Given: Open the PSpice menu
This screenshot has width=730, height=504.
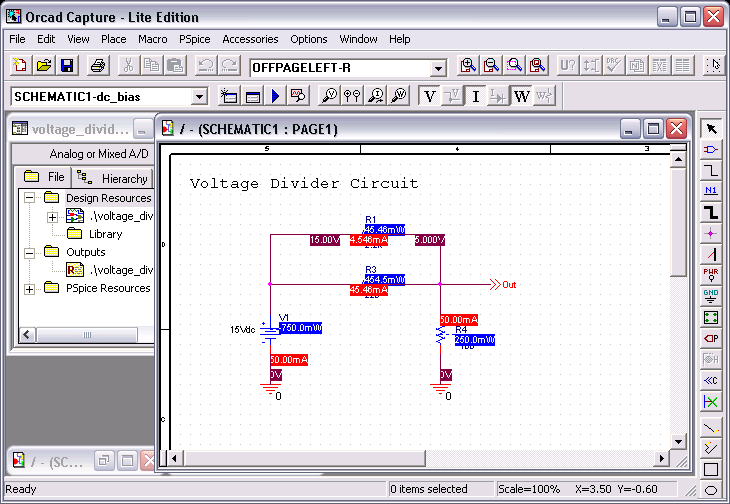Looking at the screenshot, I should tap(195, 39).
